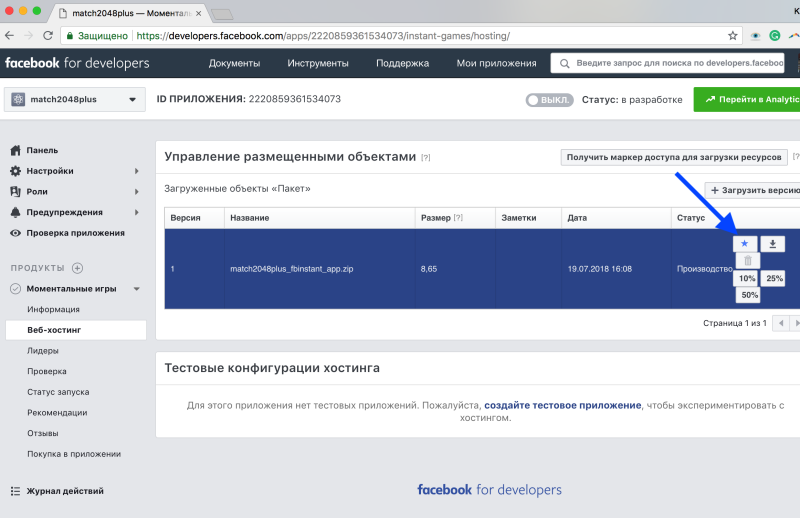Click the browser address bar URL
Viewport: 800px width, 518px height.
click(x=323, y=36)
